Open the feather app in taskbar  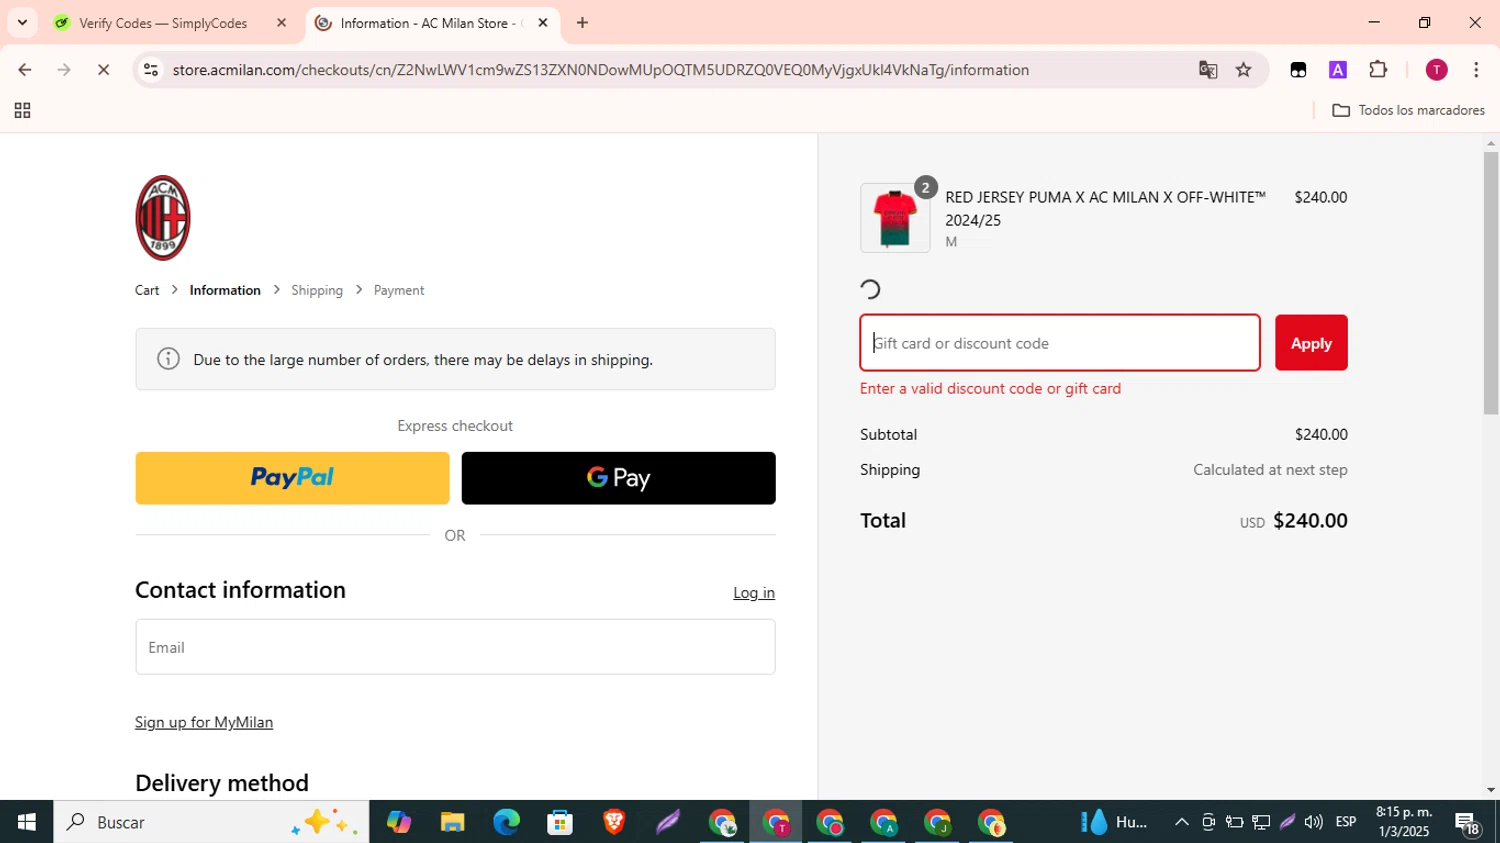668,822
